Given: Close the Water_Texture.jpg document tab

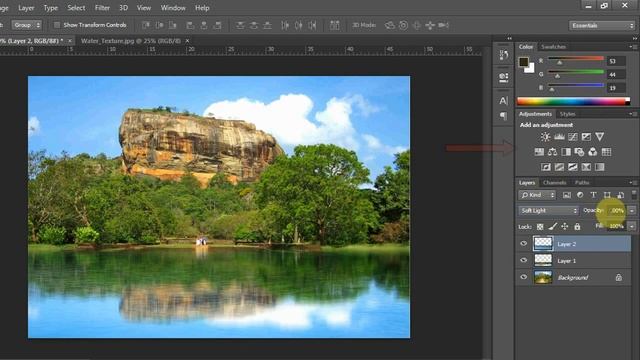Looking at the screenshot, I should 187,41.
